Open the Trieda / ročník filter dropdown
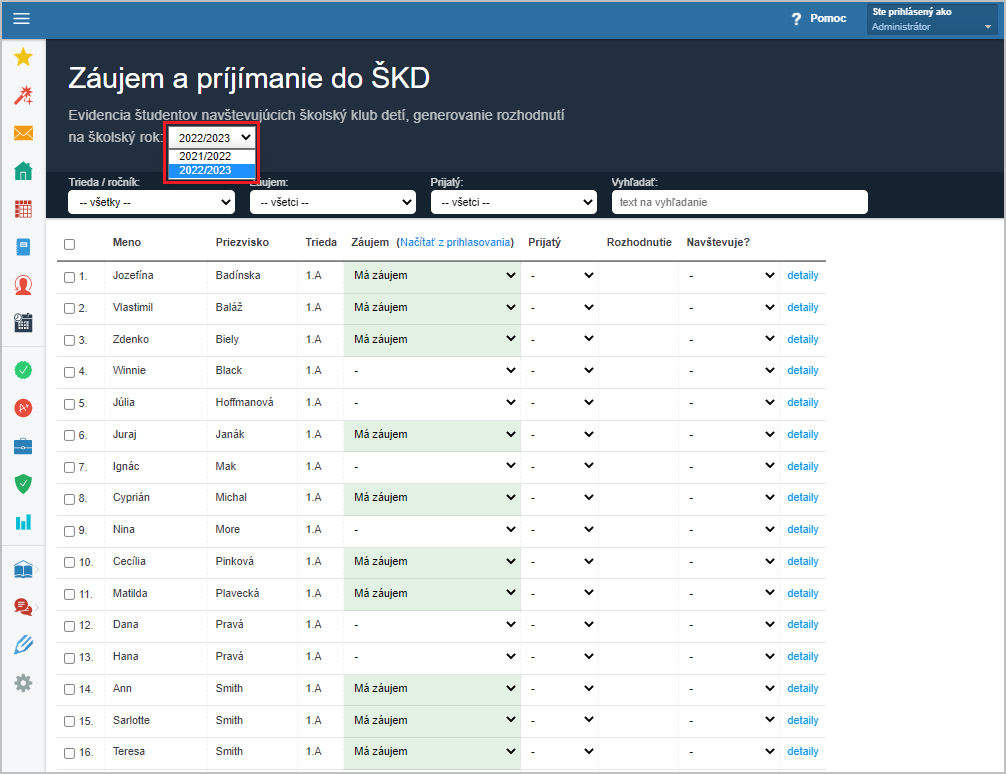Image resolution: width=1006 pixels, height=774 pixels. coord(151,202)
